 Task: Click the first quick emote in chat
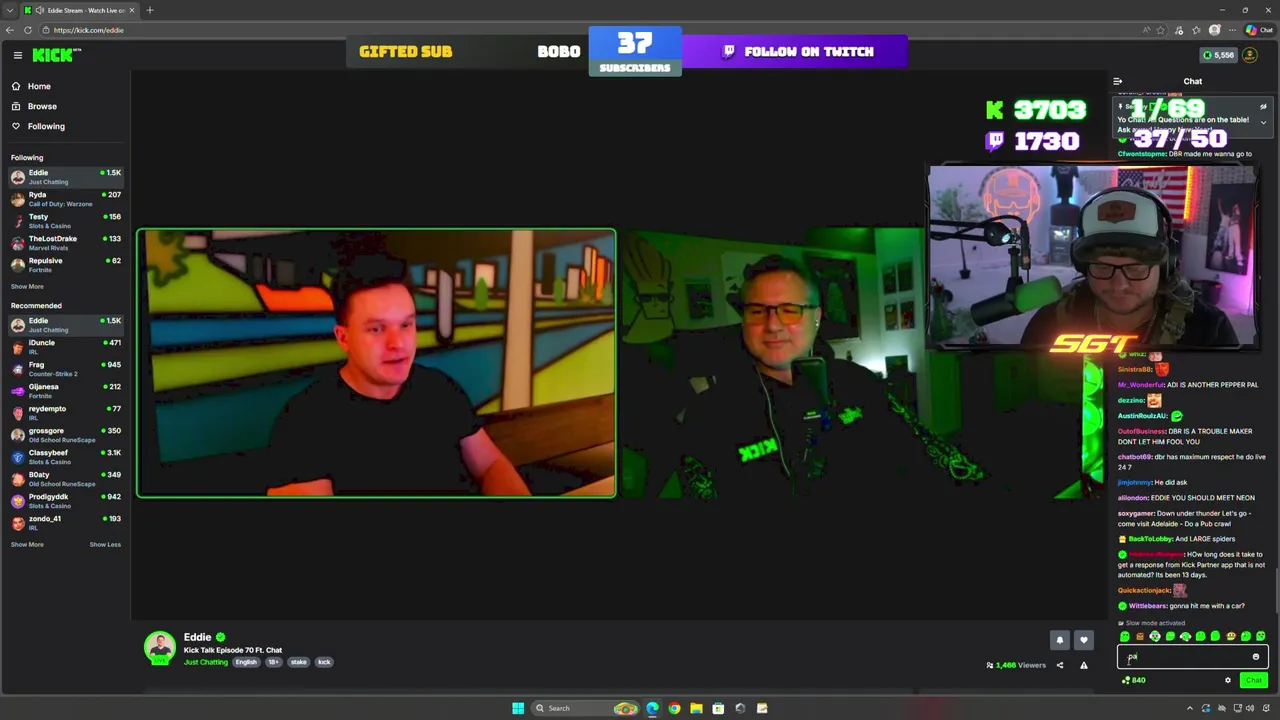pyautogui.click(x=1125, y=636)
